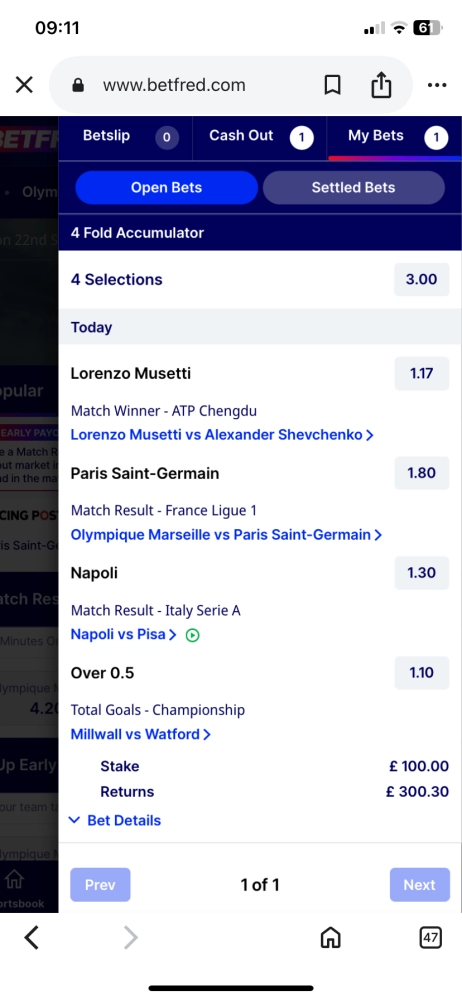Close the browser page with X icon
The width and height of the screenshot is (462, 1000).
coord(24,85)
